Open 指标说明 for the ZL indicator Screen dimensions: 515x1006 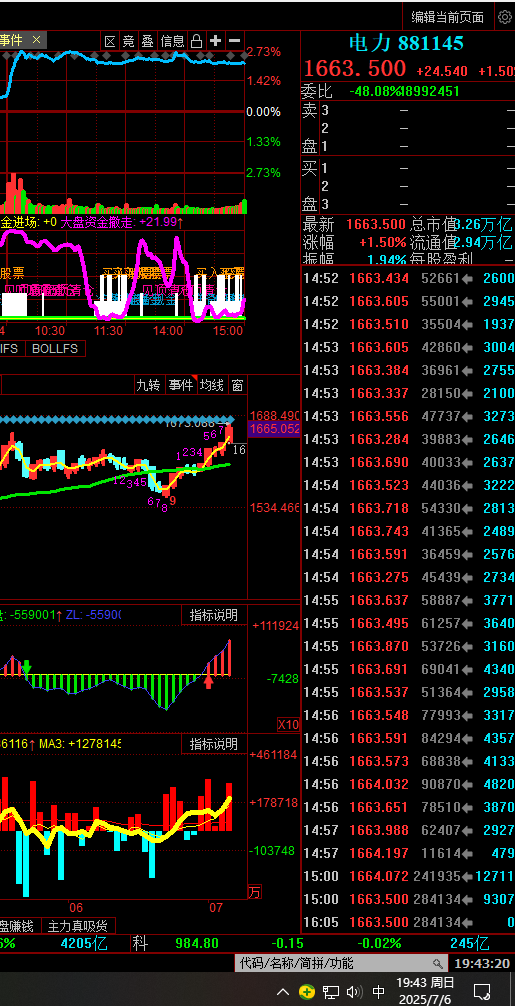pyautogui.click(x=214, y=615)
